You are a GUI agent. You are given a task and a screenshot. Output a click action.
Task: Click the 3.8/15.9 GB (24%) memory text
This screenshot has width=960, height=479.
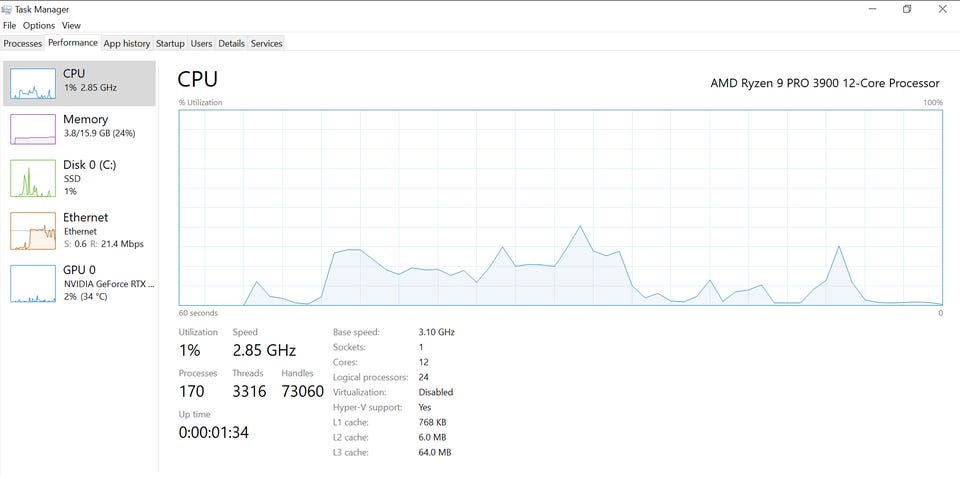point(99,133)
